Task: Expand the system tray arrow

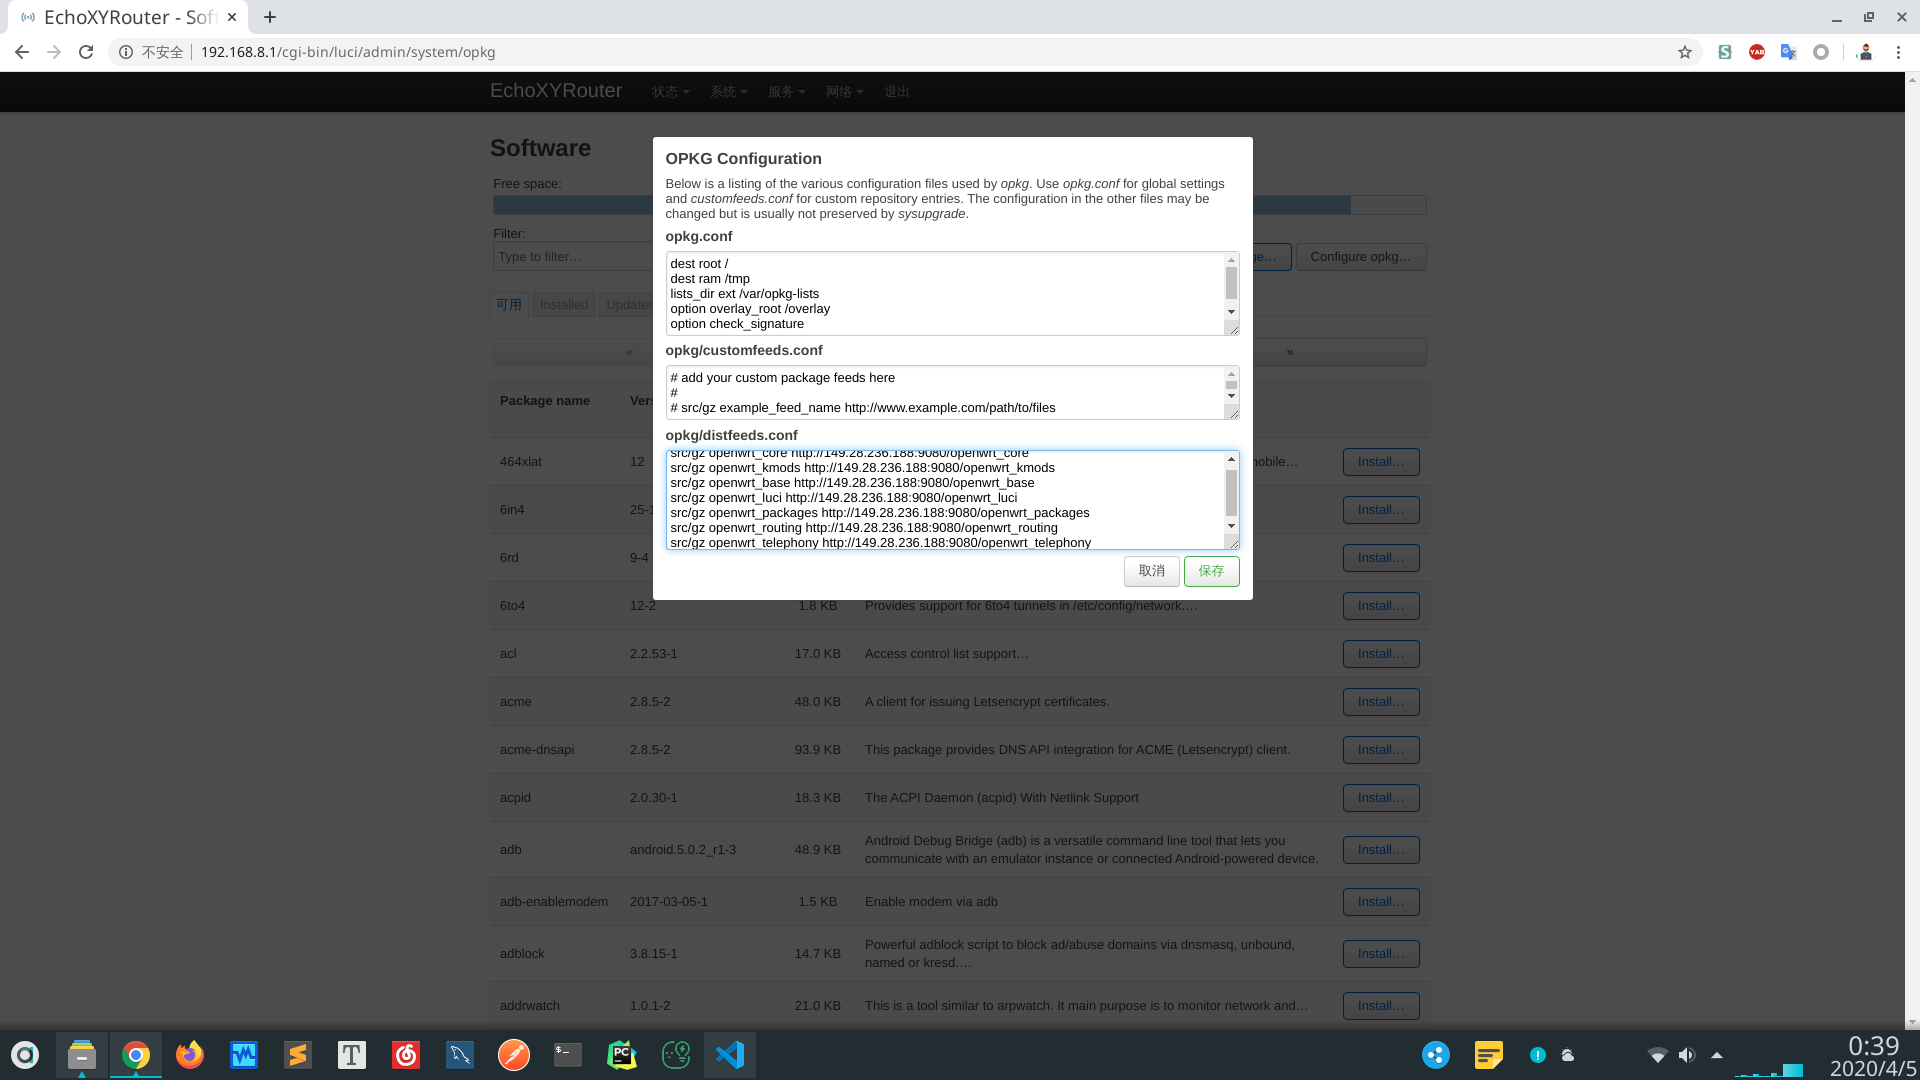Action: 1717,1055
